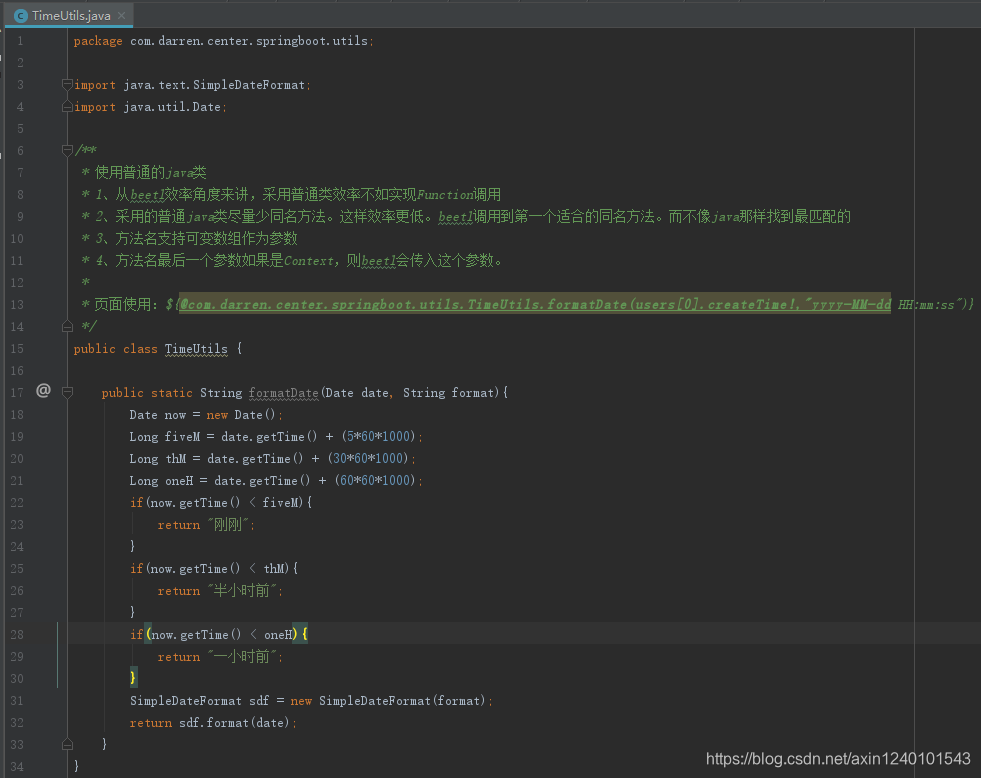The image size is (981, 778).
Task: Close the TimeUtils.java tab
Action: (x=123, y=16)
